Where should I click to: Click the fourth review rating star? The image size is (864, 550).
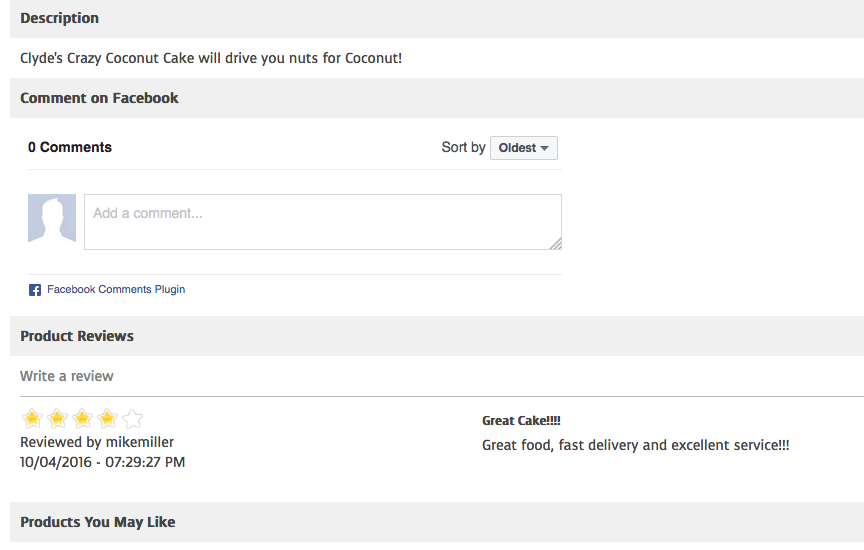[x=107, y=418]
